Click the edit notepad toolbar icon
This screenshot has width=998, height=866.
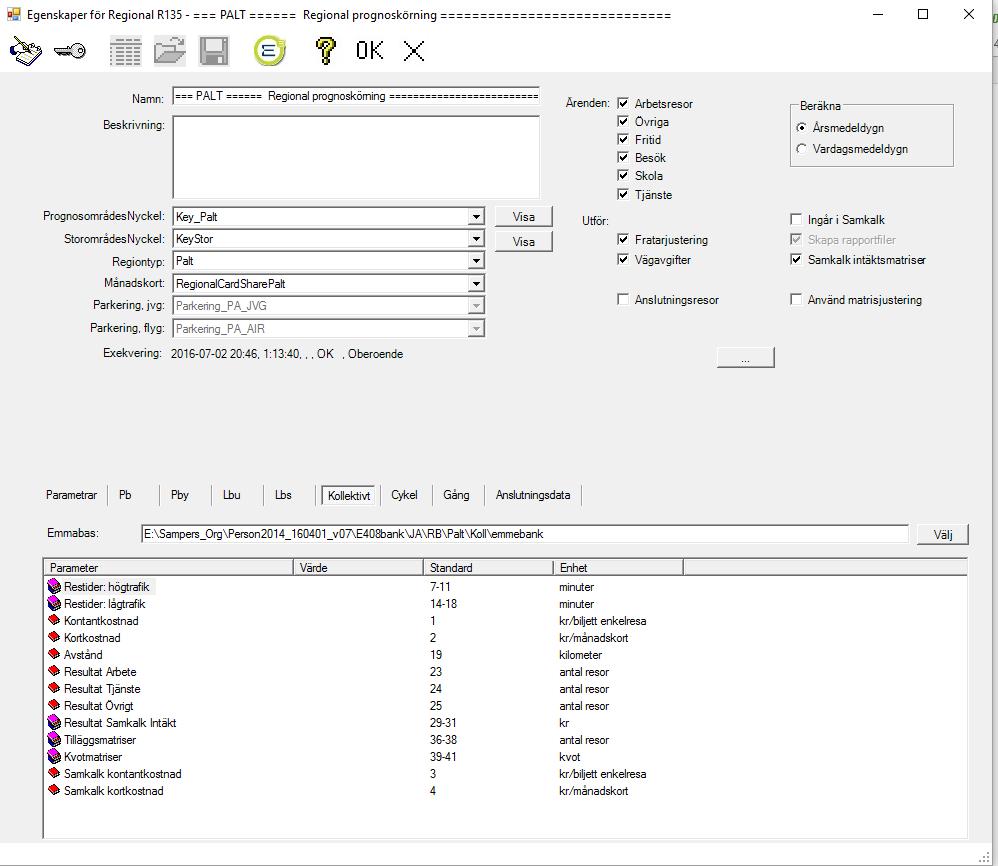25,51
